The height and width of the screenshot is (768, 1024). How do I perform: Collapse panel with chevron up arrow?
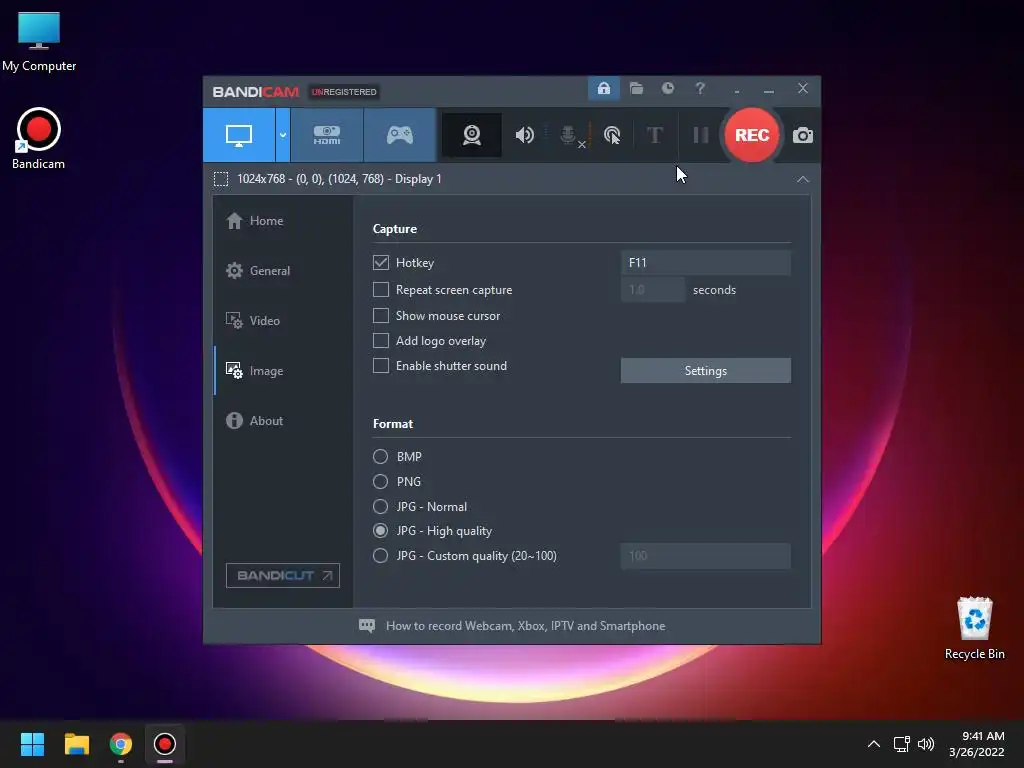803,179
